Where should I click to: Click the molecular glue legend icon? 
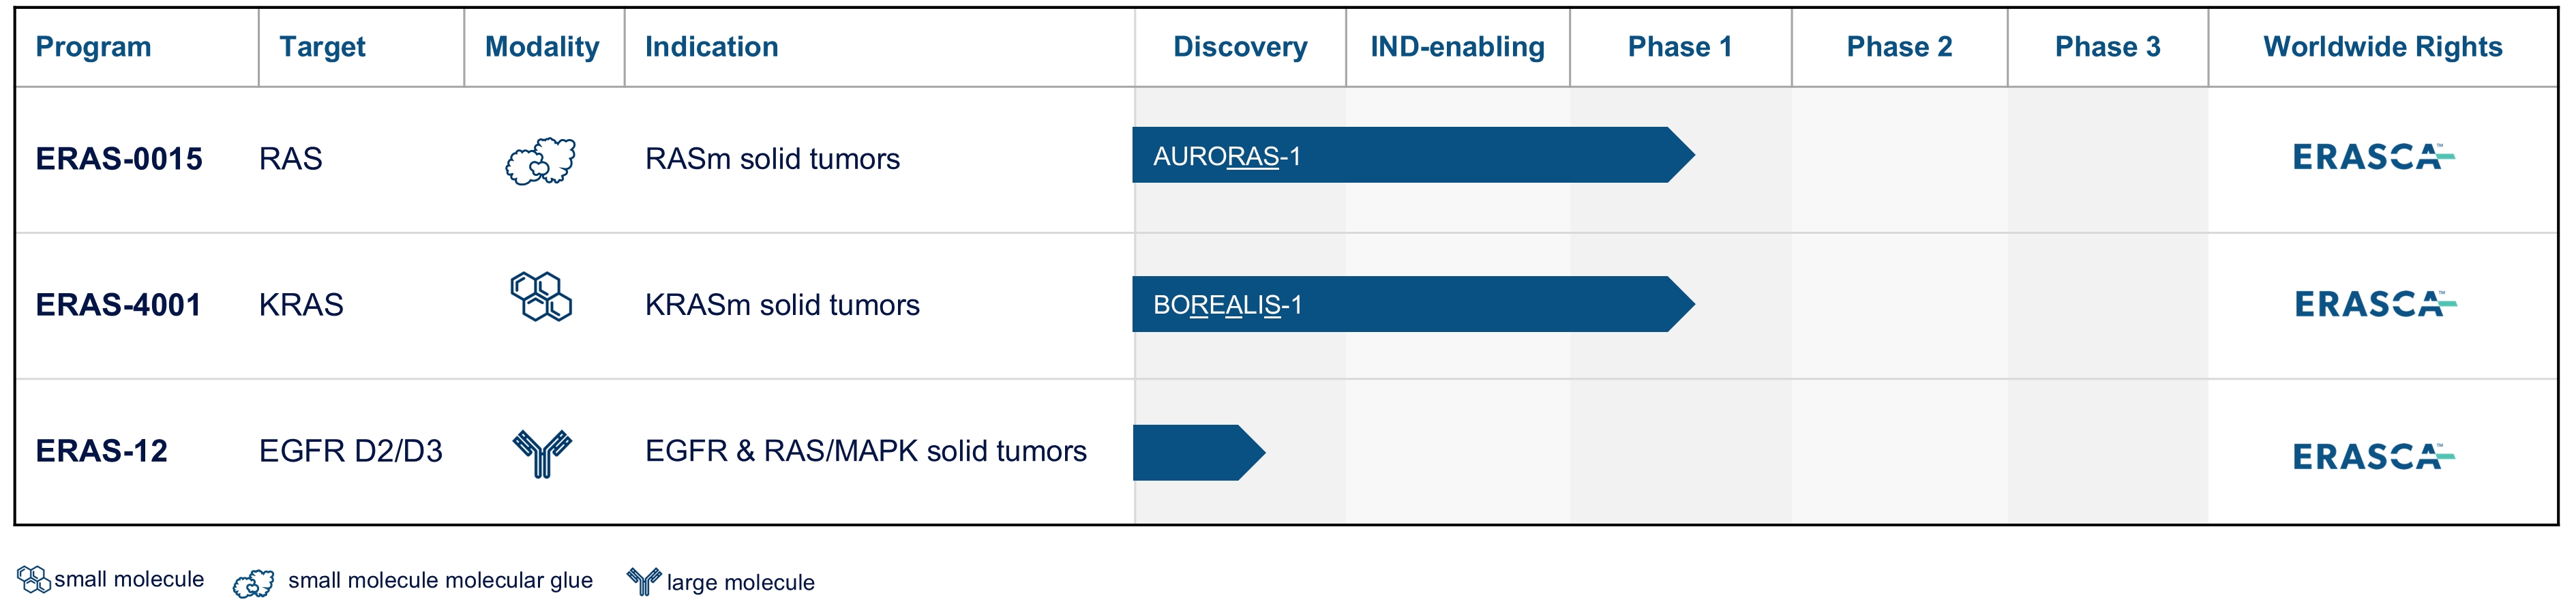[x=254, y=582]
